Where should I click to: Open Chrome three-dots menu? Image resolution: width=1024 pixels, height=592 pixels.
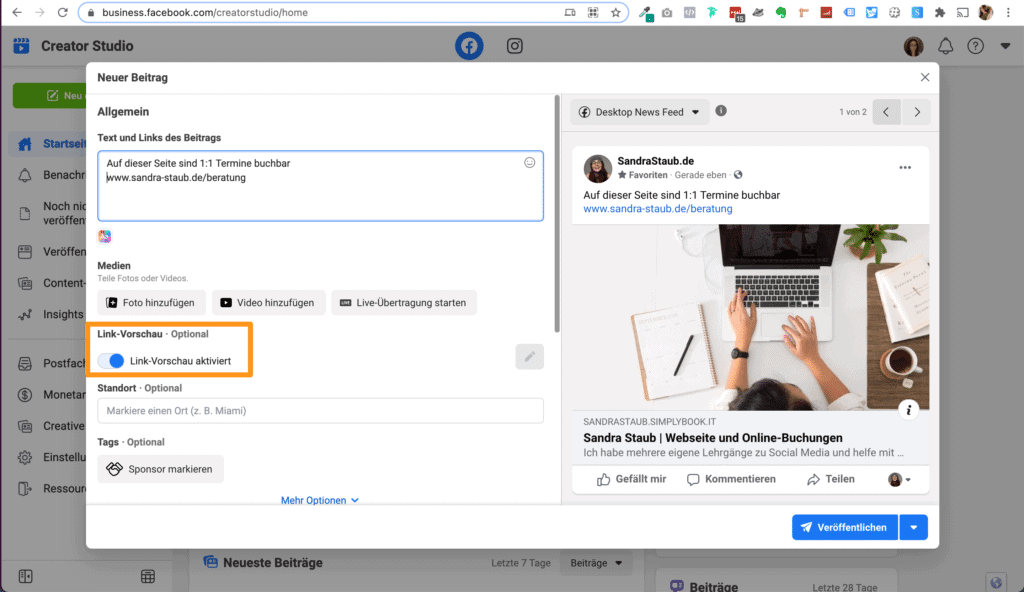(1008, 12)
